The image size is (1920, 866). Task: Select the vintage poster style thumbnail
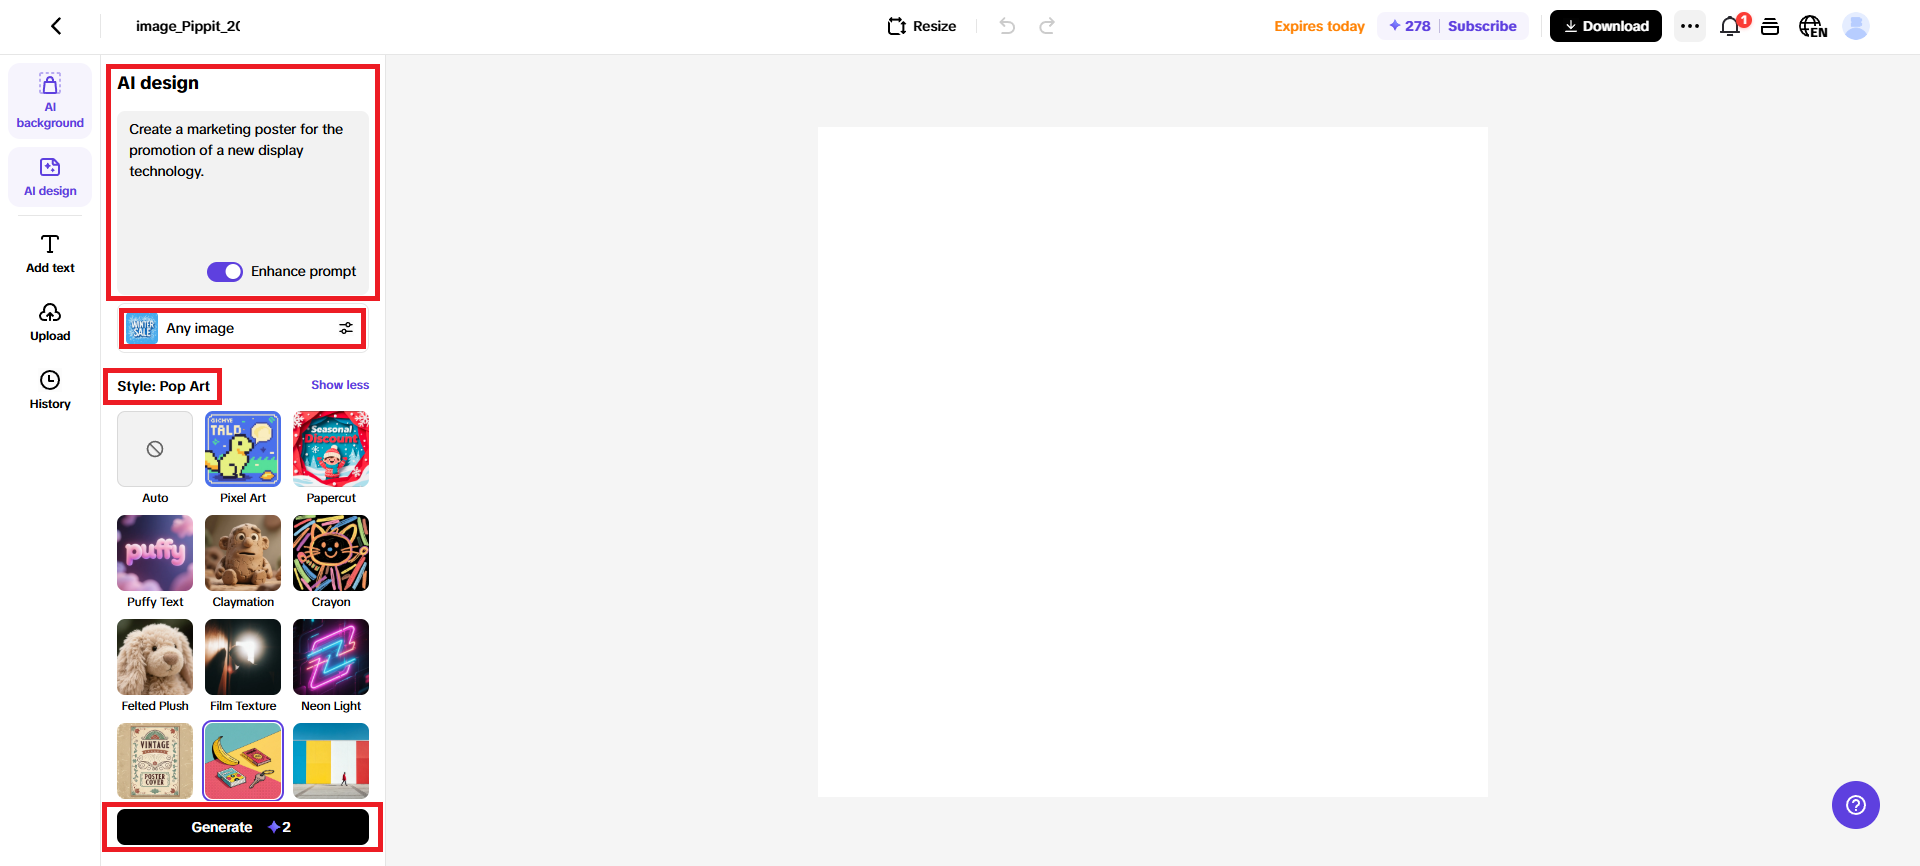tap(155, 761)
